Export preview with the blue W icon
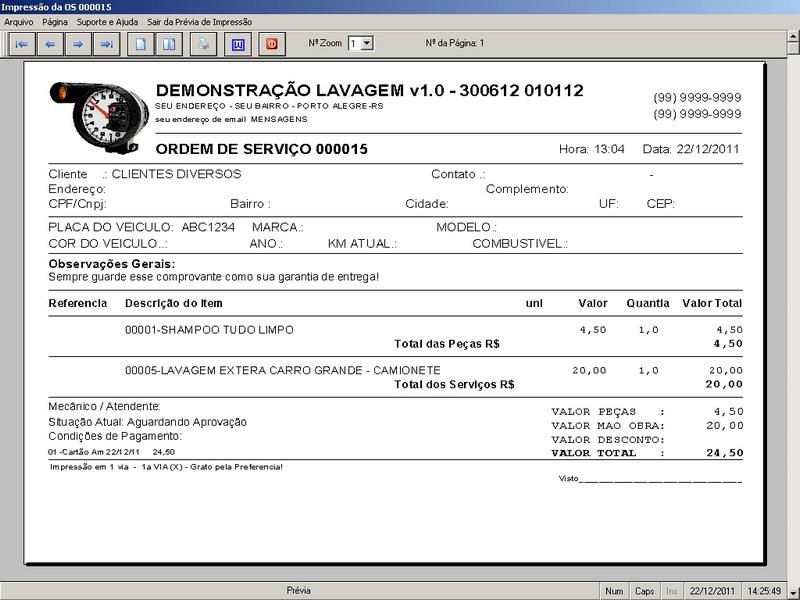Image resolution: width=800 pixels, height=600 pixels. tap(238, 44)
